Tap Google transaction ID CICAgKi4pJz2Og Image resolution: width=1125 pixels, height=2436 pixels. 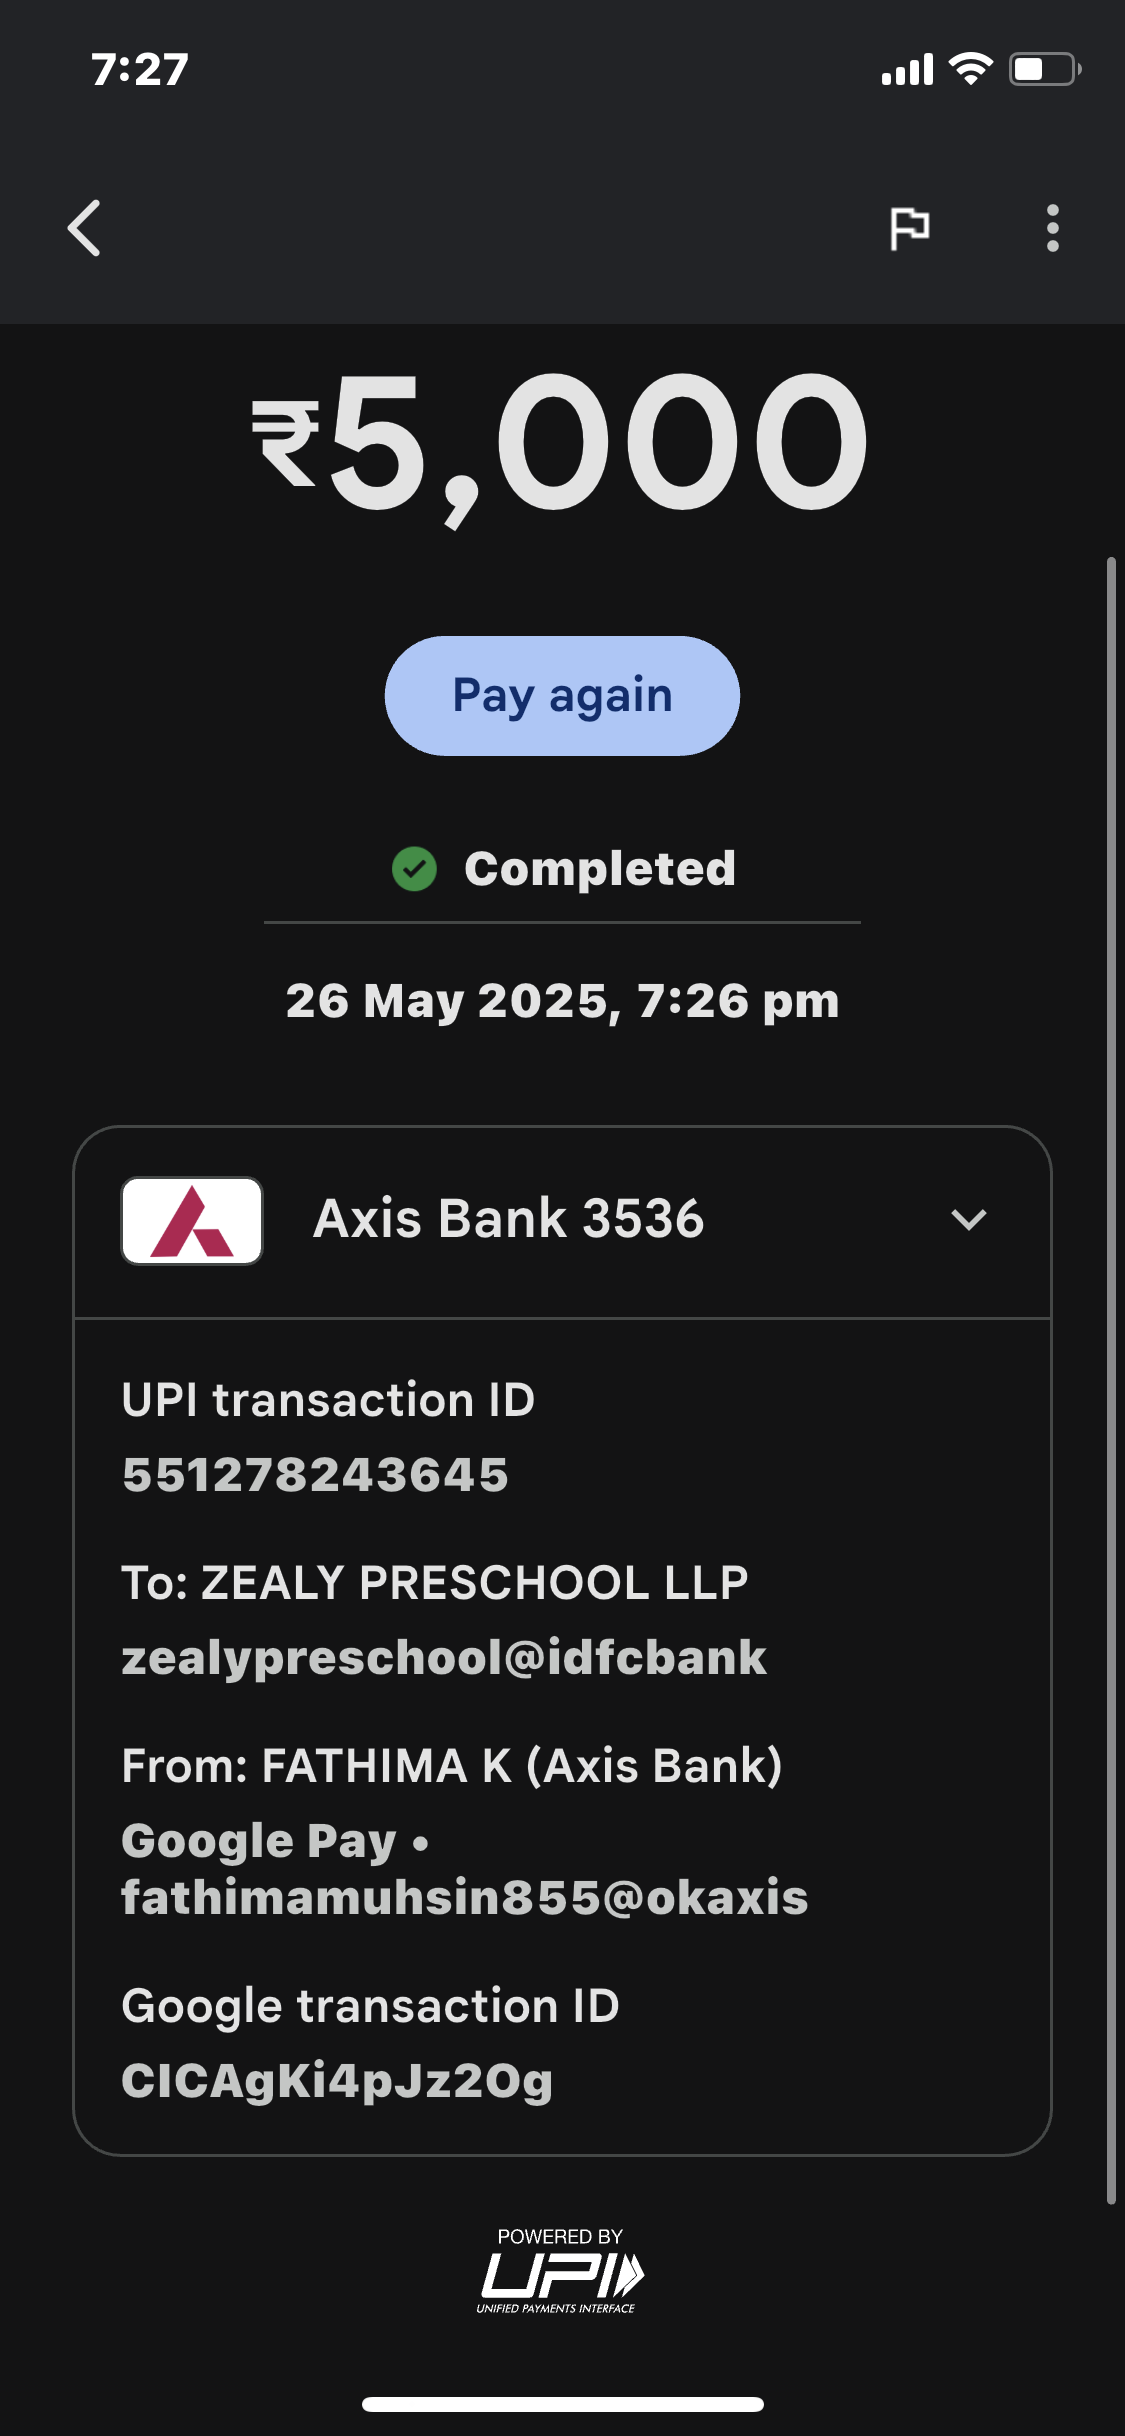point(336,2081)
